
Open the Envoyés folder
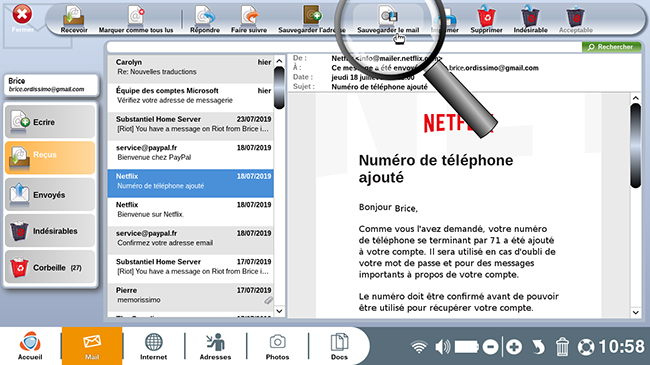tap(50, 194)
